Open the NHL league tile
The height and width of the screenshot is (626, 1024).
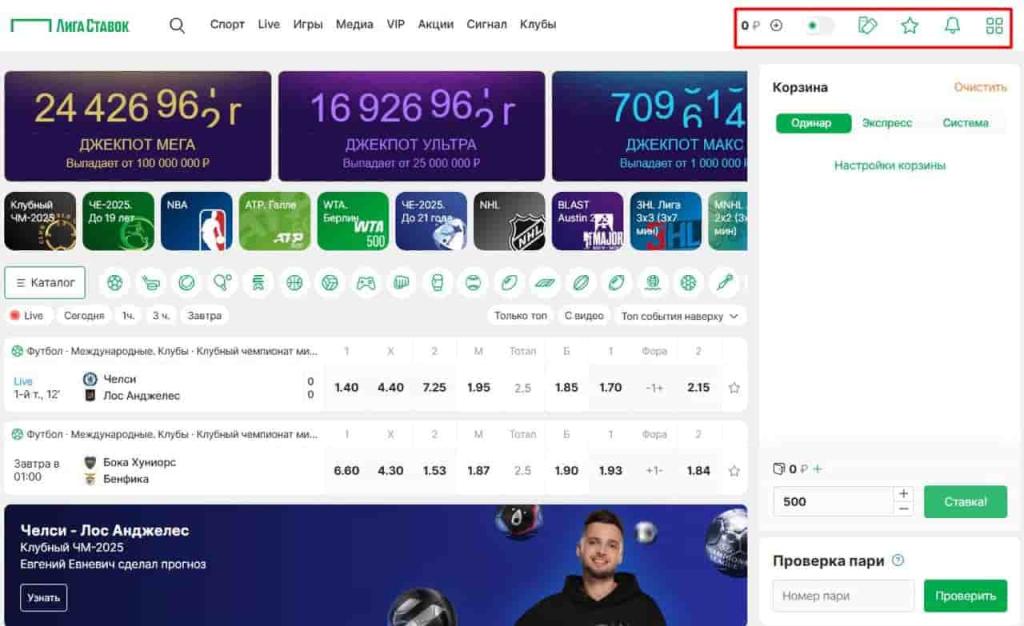click(509, 221)
